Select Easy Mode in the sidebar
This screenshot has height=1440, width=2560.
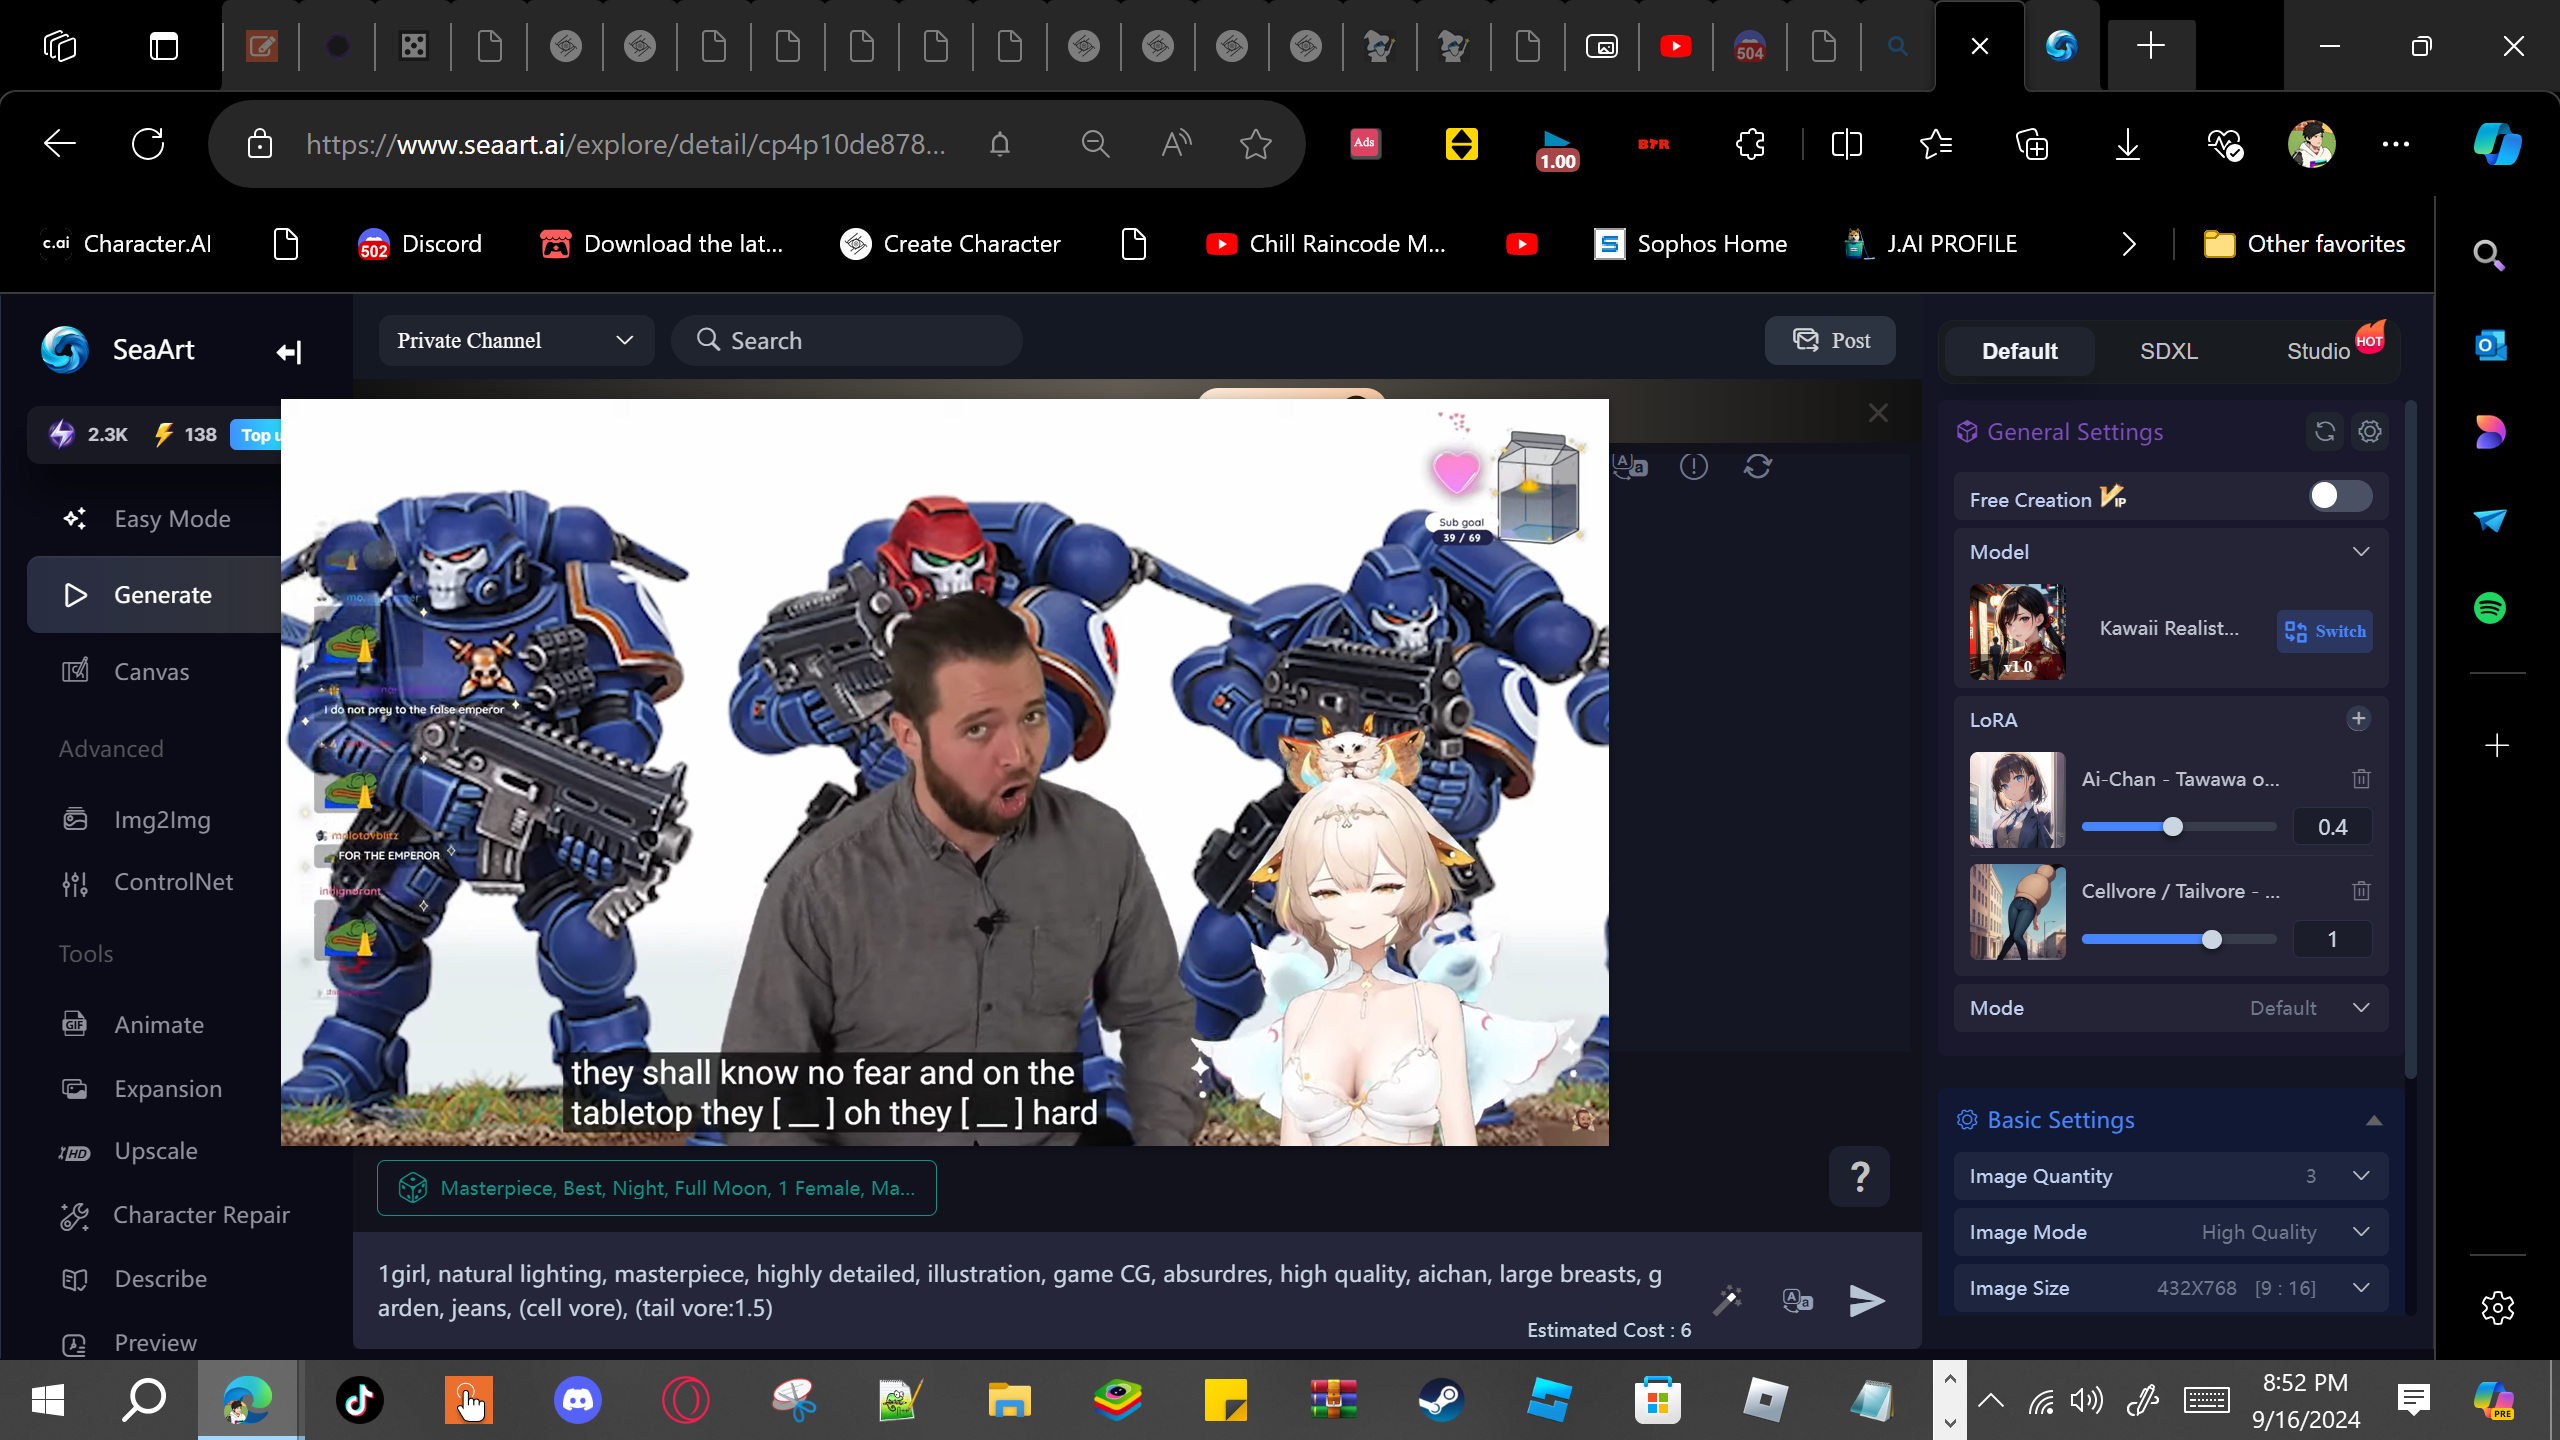coord(154,519)
